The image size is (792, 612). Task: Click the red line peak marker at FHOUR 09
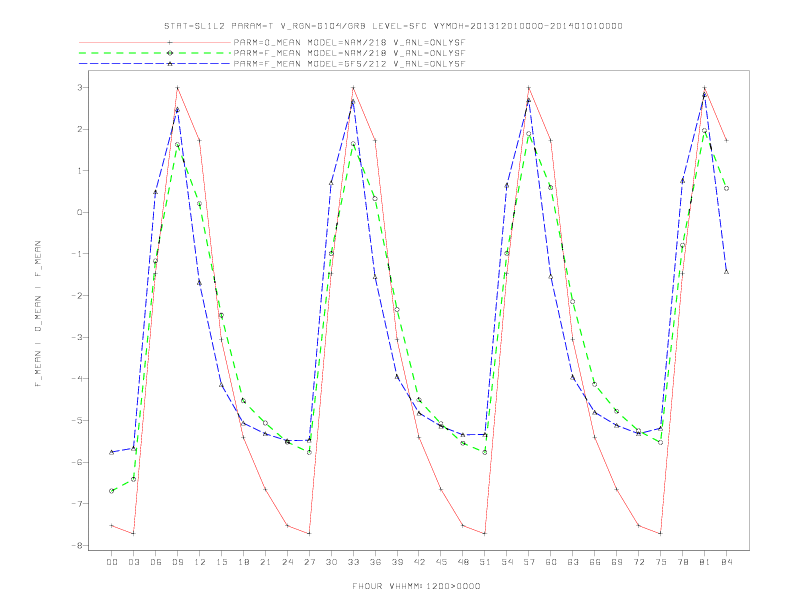(x=177, y=88)
